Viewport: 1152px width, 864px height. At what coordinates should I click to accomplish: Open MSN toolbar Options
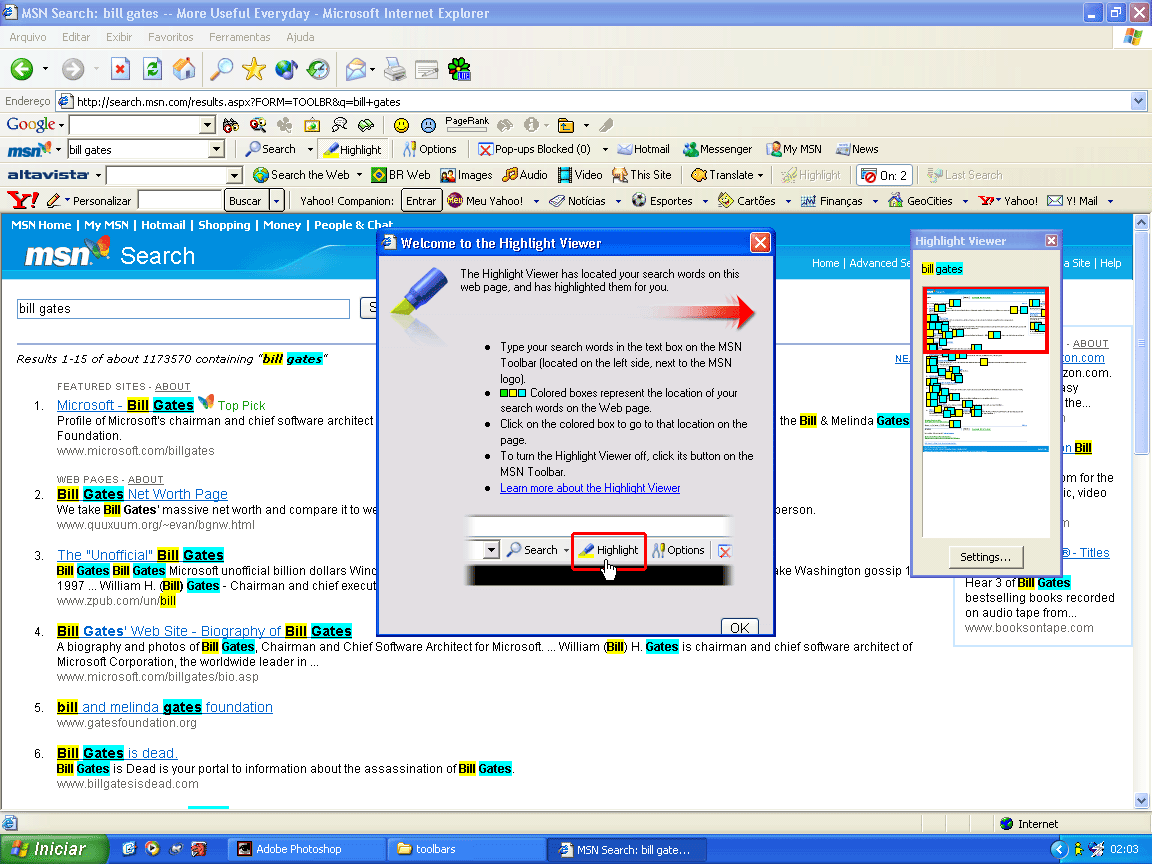[x=430, y=149]
